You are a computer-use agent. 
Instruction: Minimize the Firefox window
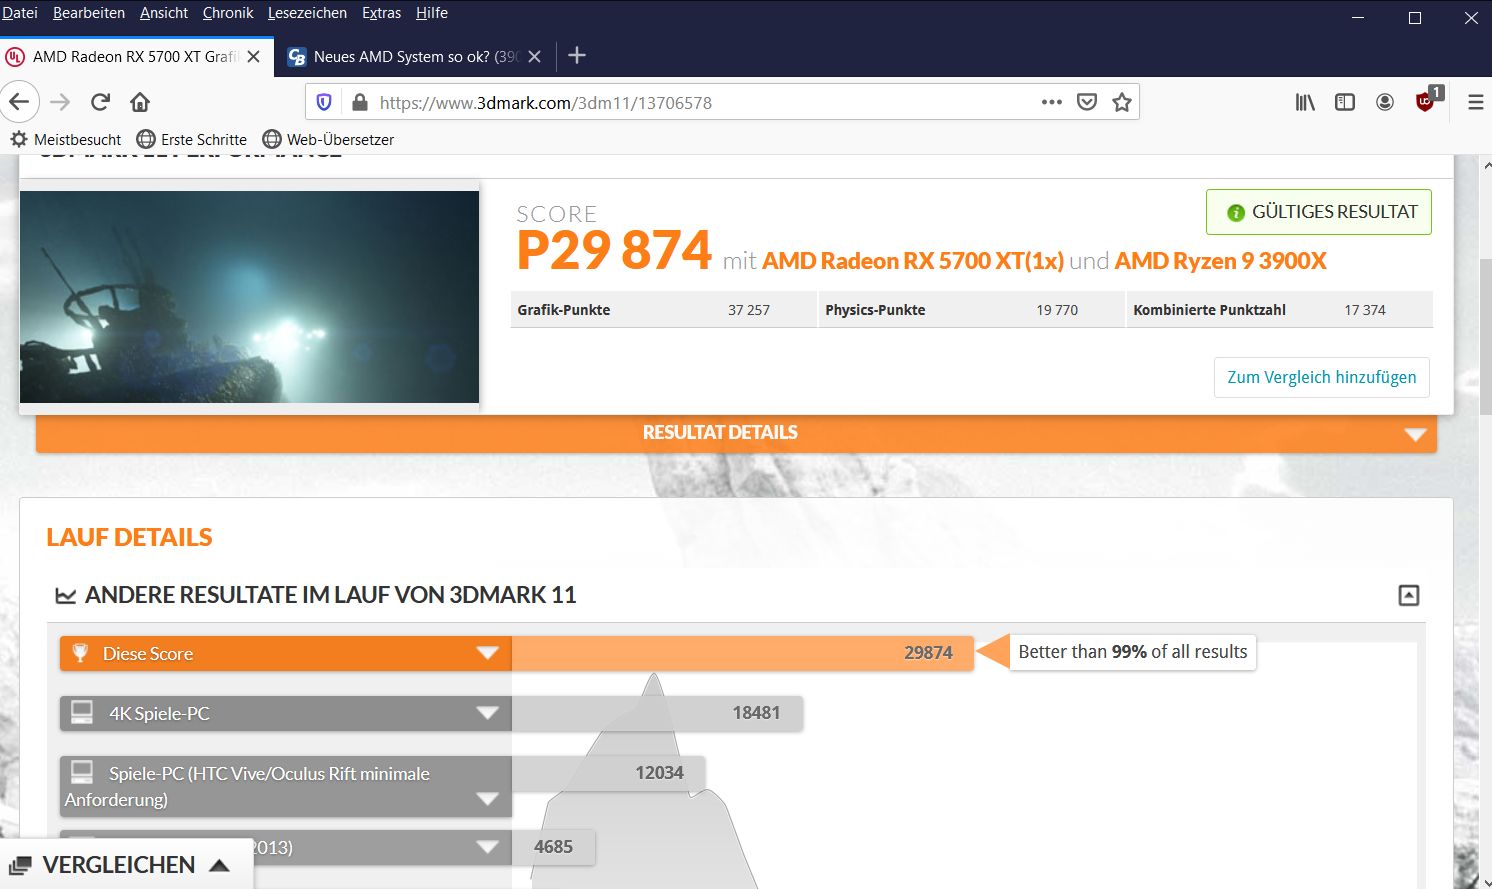point(1358,18)
